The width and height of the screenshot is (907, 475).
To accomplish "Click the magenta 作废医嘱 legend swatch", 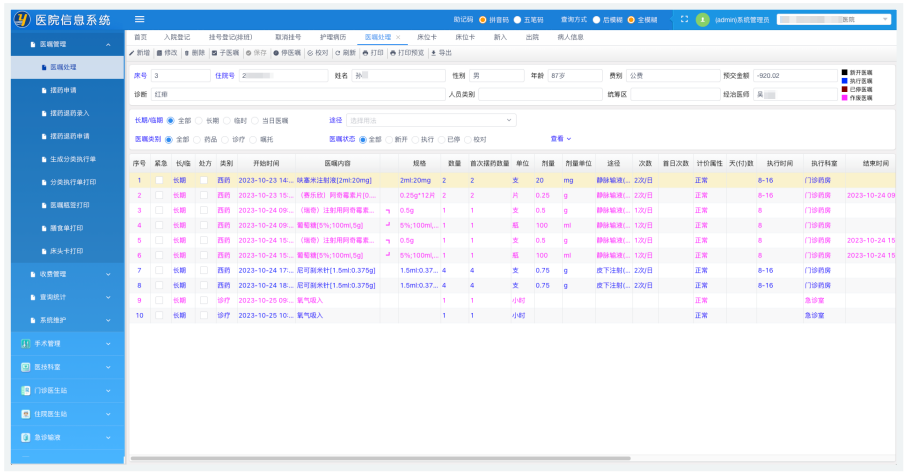I will pyautogui.click(x=844, y=97).
